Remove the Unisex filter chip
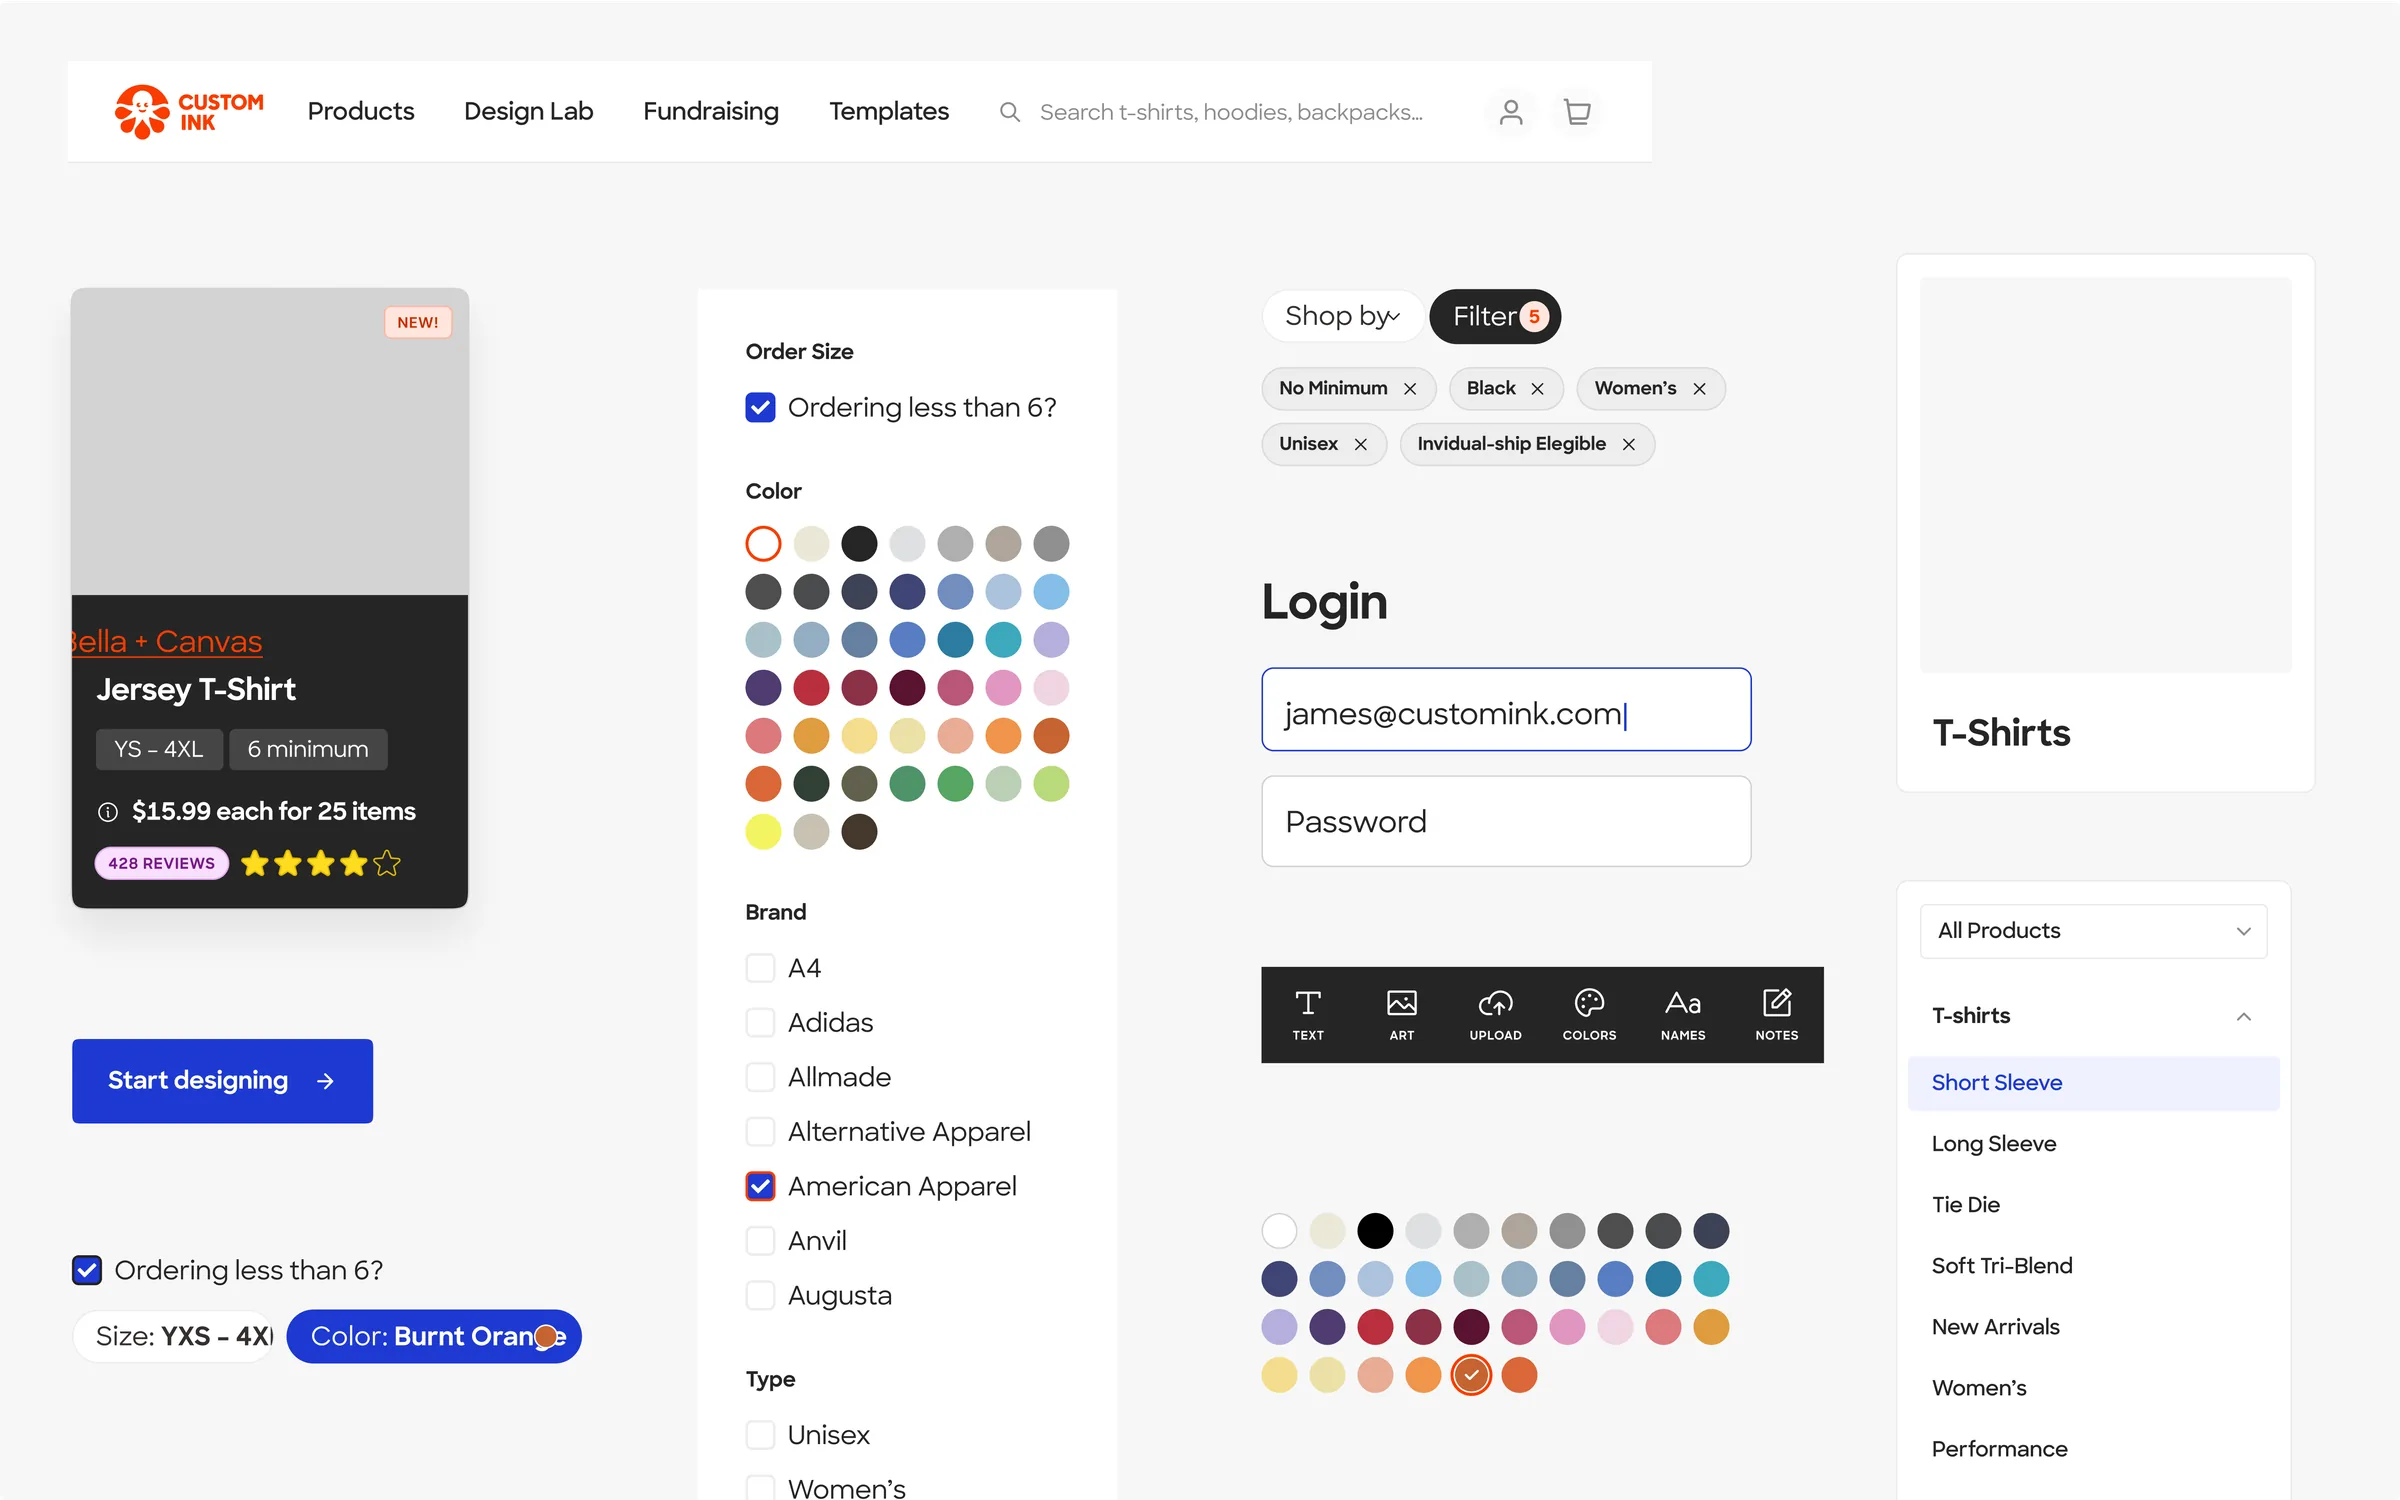The width and height of the screenshot is (2400, 1500). [1361, 444]
